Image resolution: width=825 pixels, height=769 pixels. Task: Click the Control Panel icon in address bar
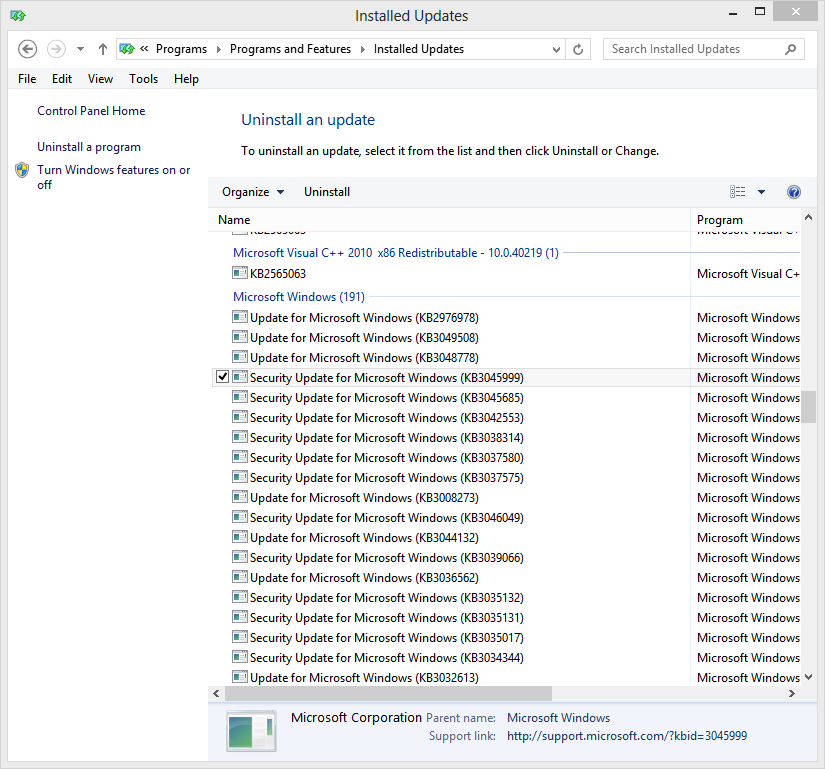[127, 49]
